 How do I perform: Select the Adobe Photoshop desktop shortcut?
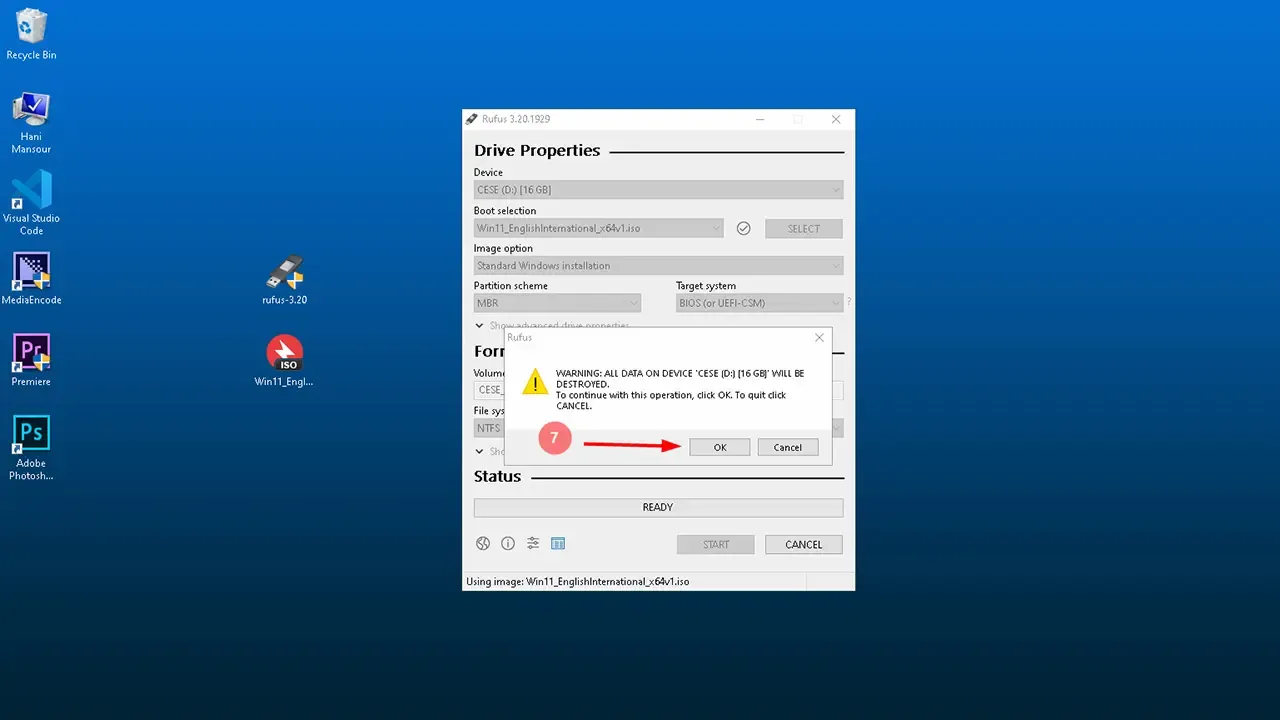(x=31, y=448)
